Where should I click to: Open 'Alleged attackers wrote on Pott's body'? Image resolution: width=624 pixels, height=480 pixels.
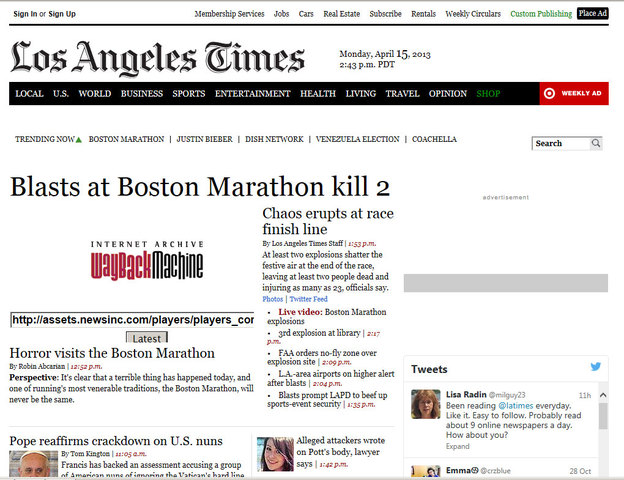341,452
